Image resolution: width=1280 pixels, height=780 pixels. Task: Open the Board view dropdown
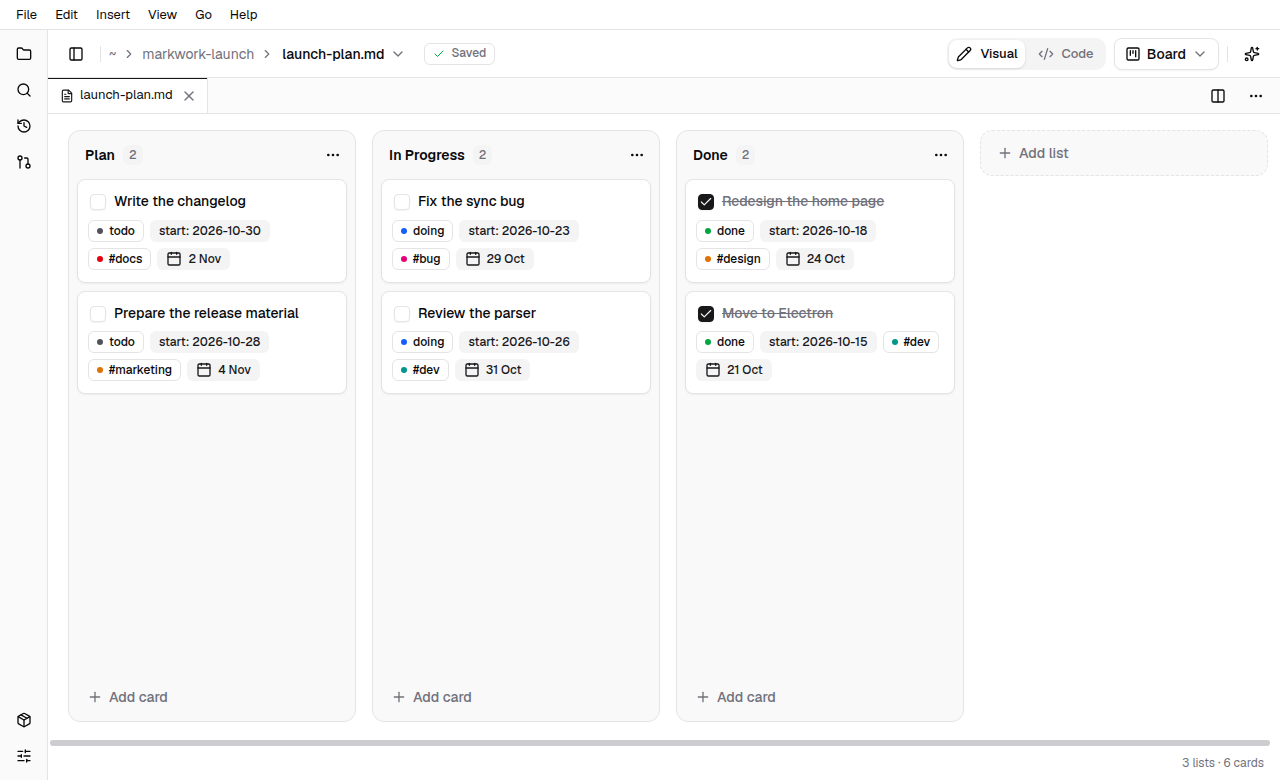coord(1166,54)
